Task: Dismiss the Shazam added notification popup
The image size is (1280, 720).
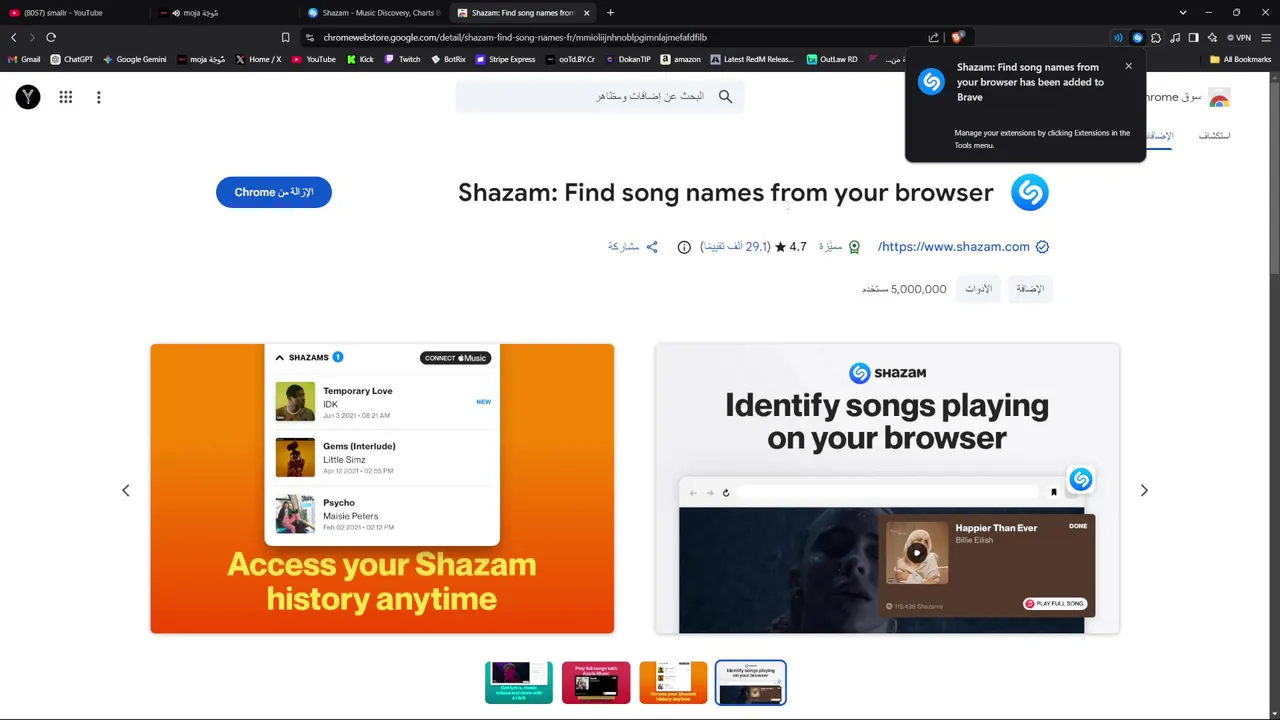Action: coord(1128,67)
